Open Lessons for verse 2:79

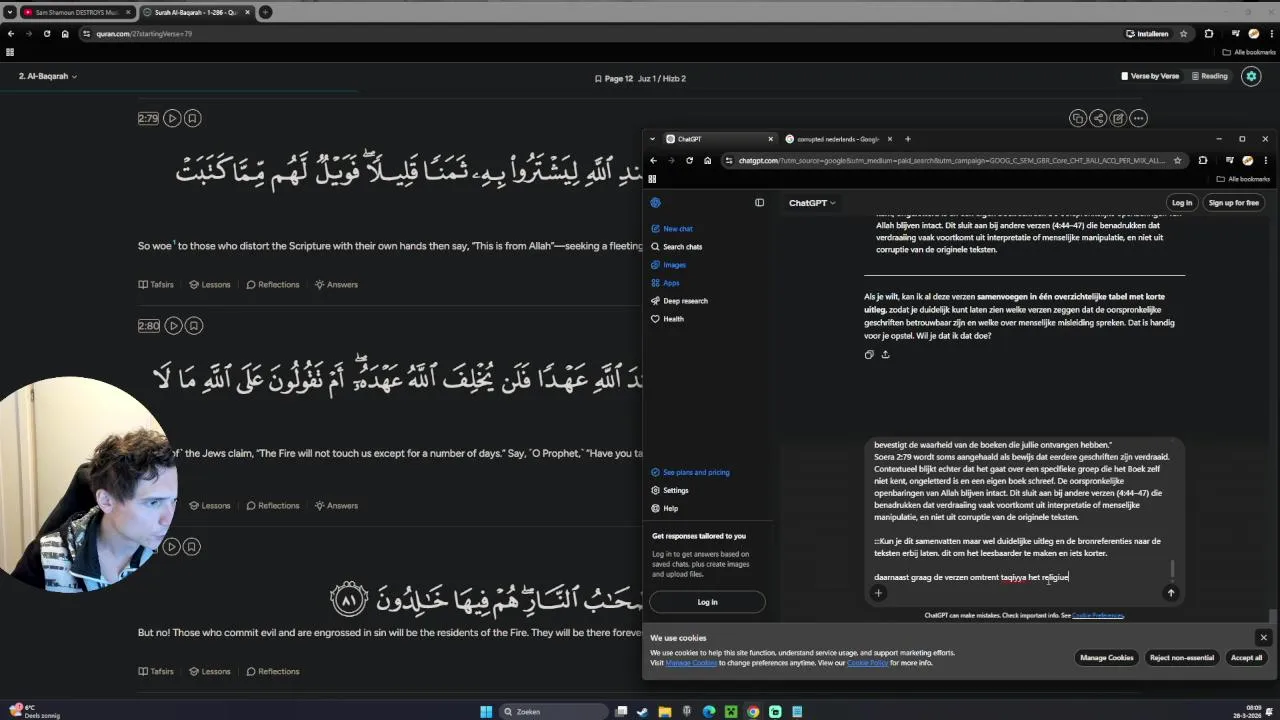[x=210, y=284]
